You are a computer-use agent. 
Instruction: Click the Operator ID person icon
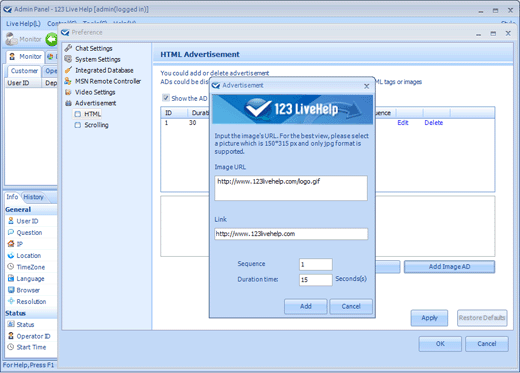[x=11, y=336]
